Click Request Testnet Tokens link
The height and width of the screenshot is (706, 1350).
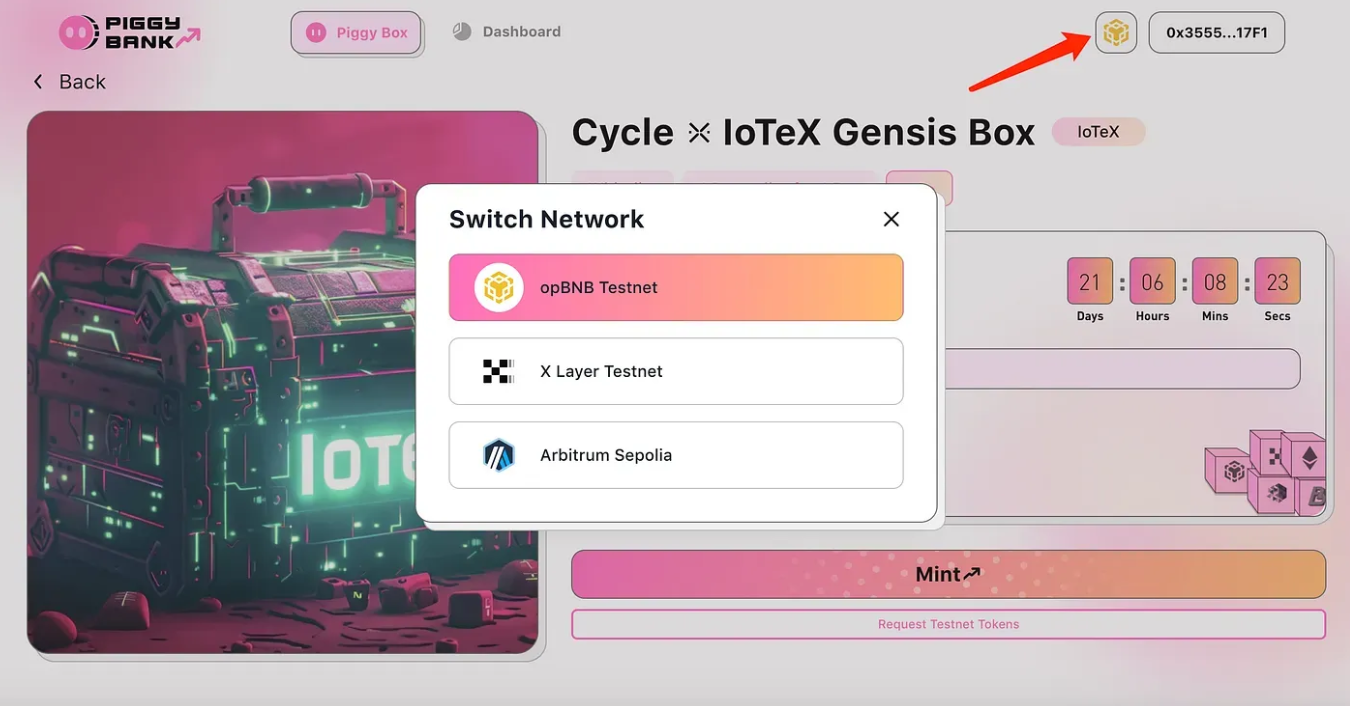tap(948, 624)
